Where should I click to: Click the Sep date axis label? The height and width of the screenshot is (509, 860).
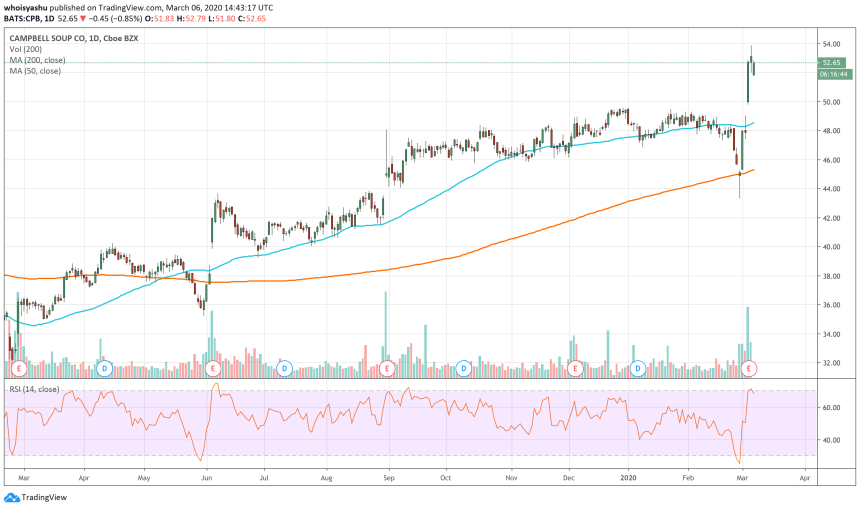tap(389, 478)
